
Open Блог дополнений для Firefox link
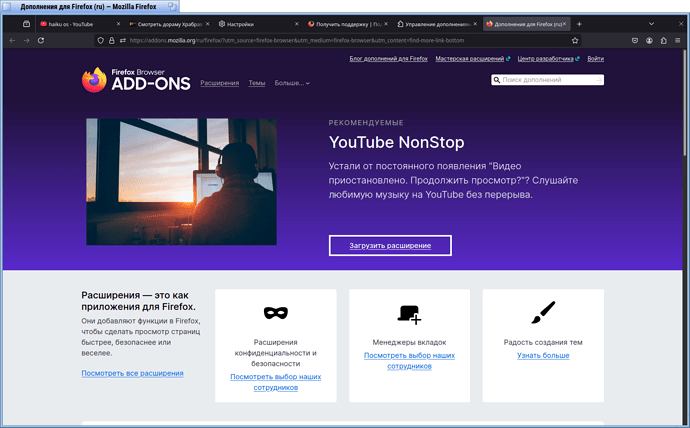pos(389,59)
